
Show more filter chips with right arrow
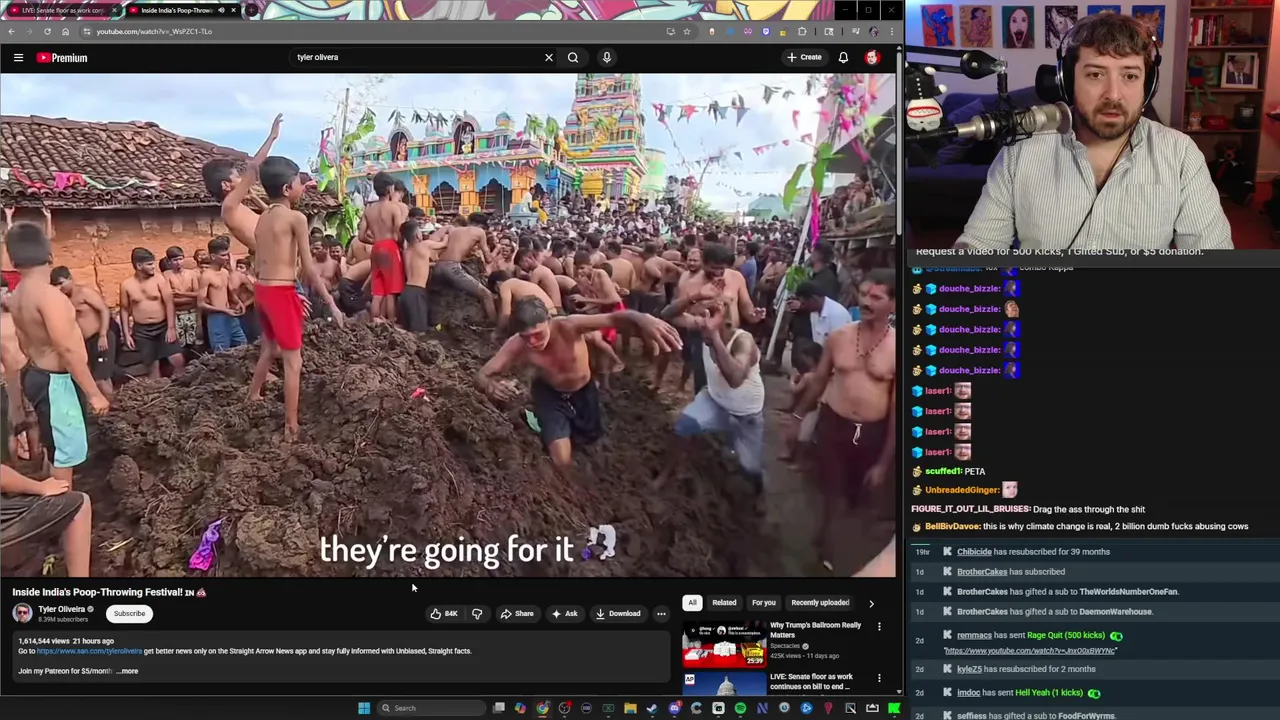(871, 603)
